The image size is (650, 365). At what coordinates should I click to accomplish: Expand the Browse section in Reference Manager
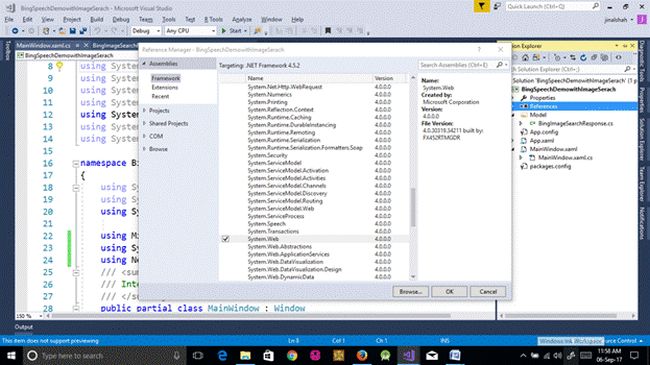tap(144, 148)
